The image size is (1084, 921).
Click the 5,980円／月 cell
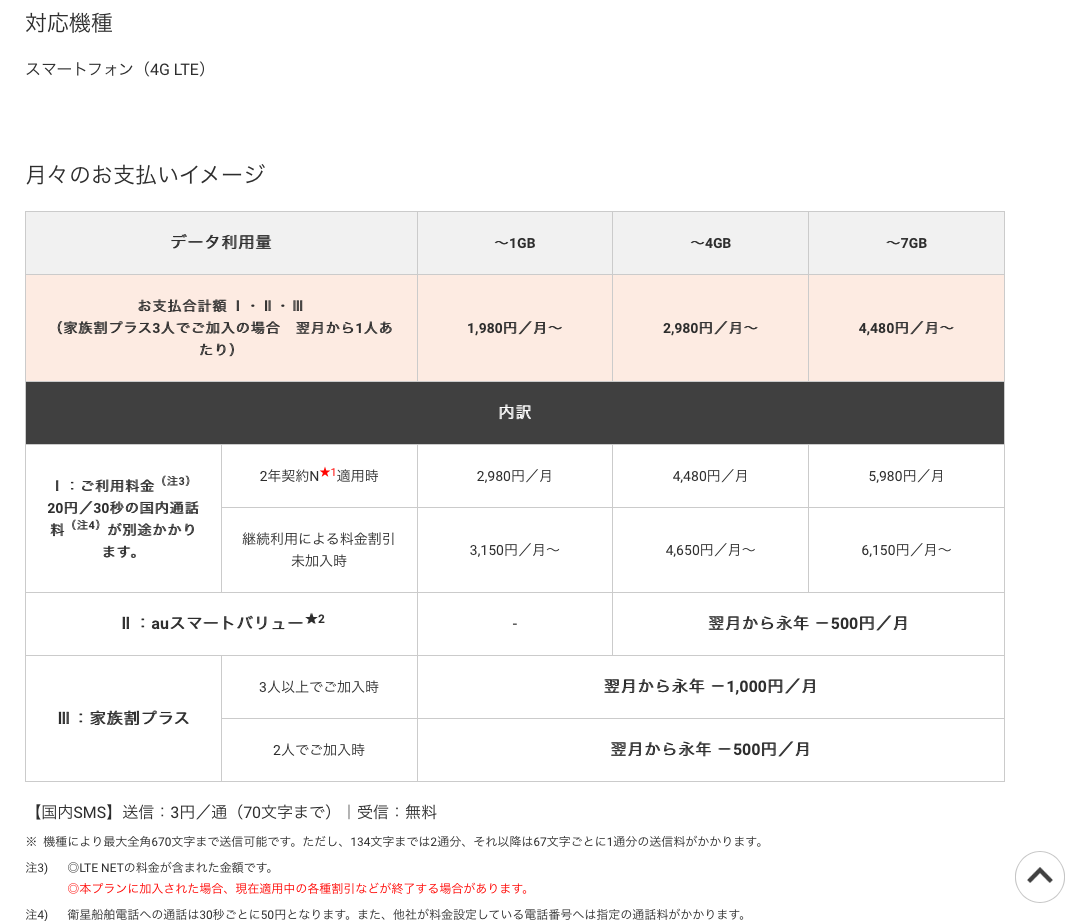coord(906,476)
